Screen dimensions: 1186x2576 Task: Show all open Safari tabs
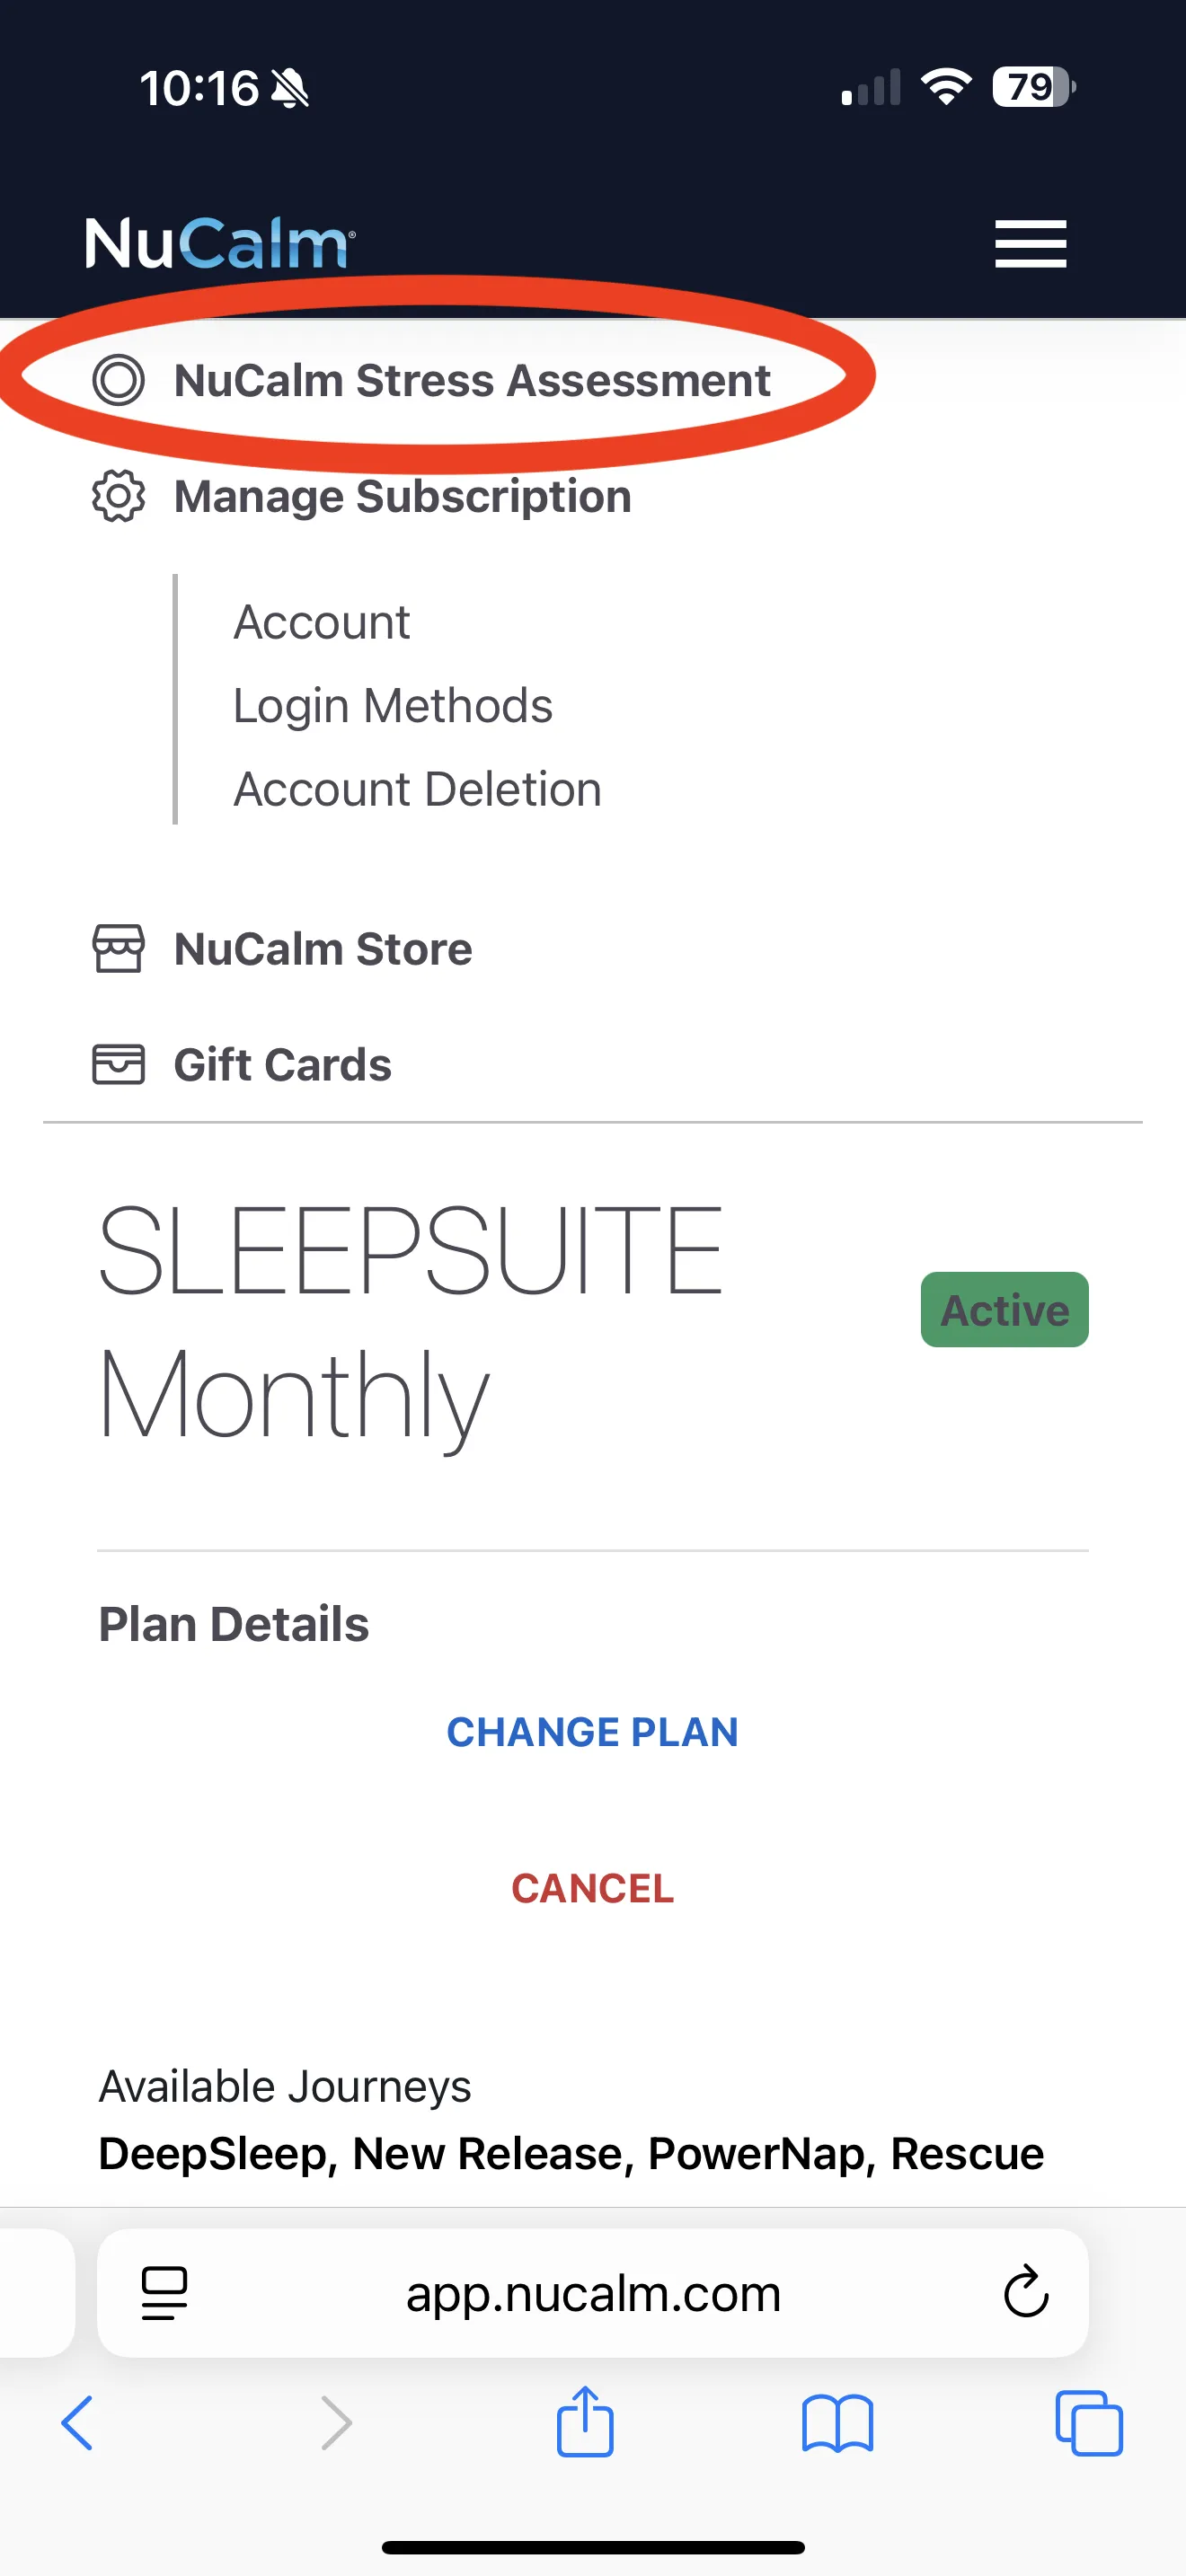1089,2422
